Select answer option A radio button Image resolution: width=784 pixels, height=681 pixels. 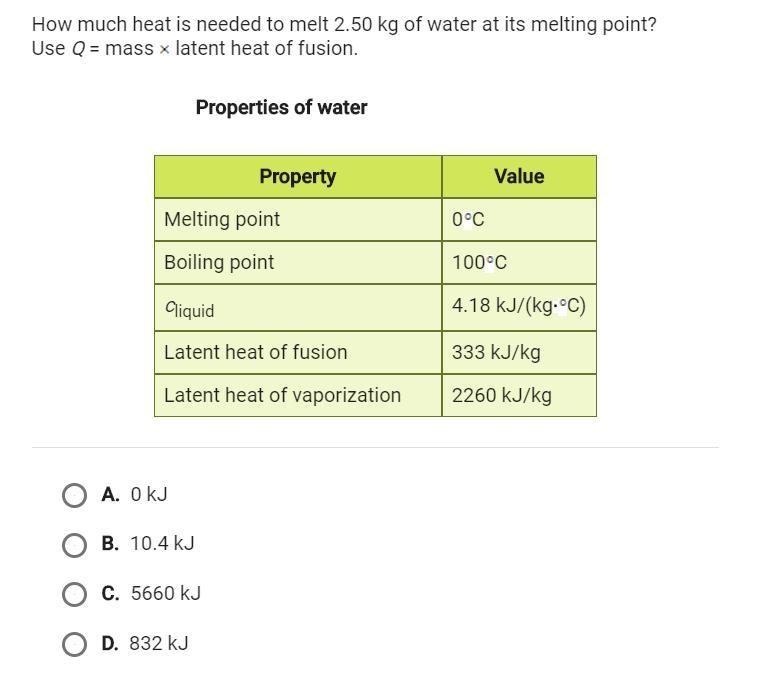pos(74,496)
